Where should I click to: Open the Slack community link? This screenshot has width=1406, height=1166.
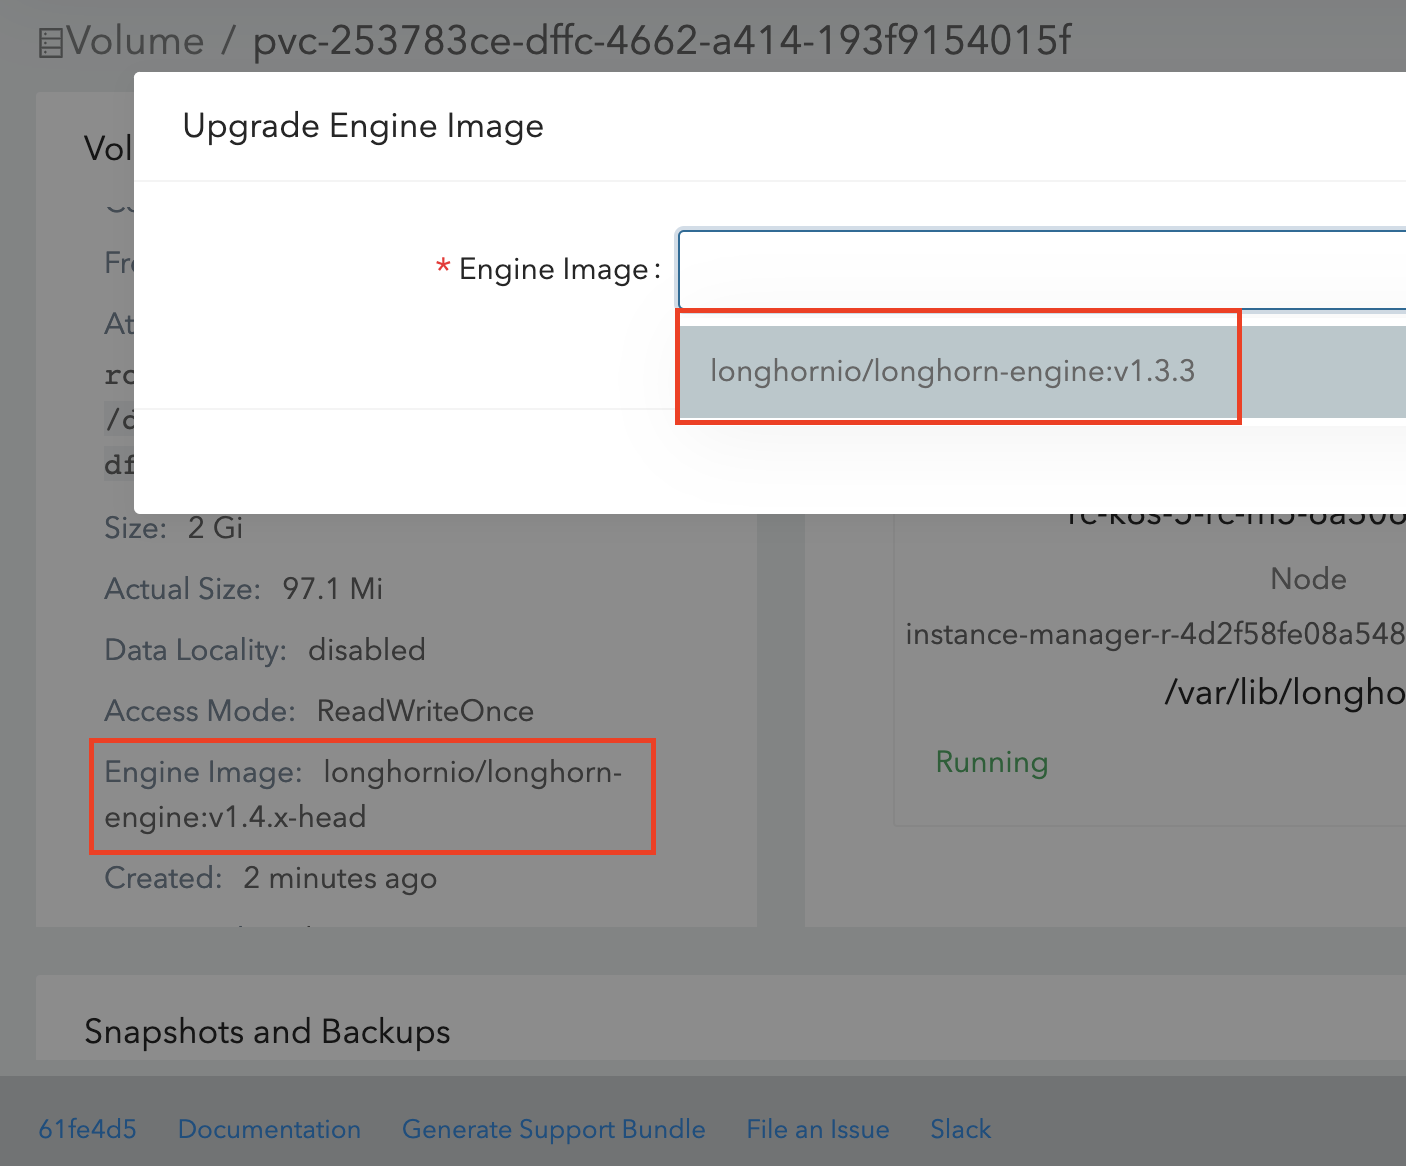(959, 1129)
